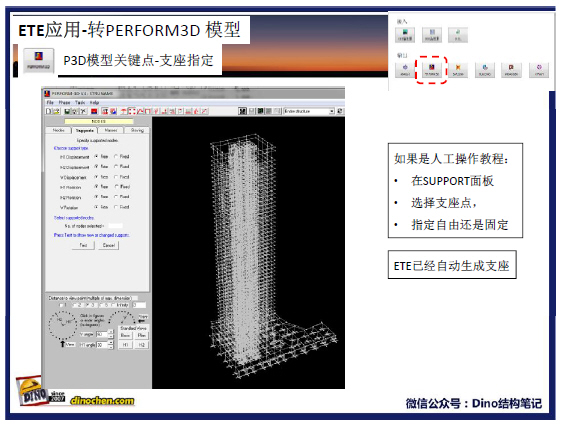This screenshot has height=427, width=562.
Task: Click the H1 angle input field
Action: 102,345
